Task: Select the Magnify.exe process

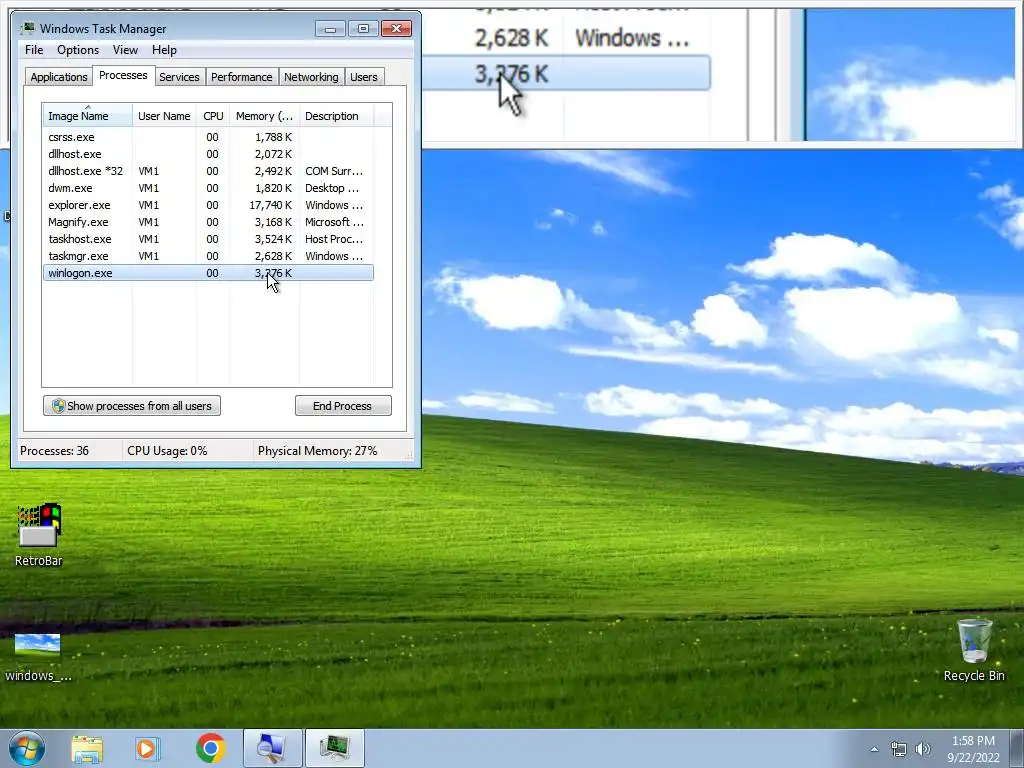Action: pyautogui.click(x=208, y=222)
